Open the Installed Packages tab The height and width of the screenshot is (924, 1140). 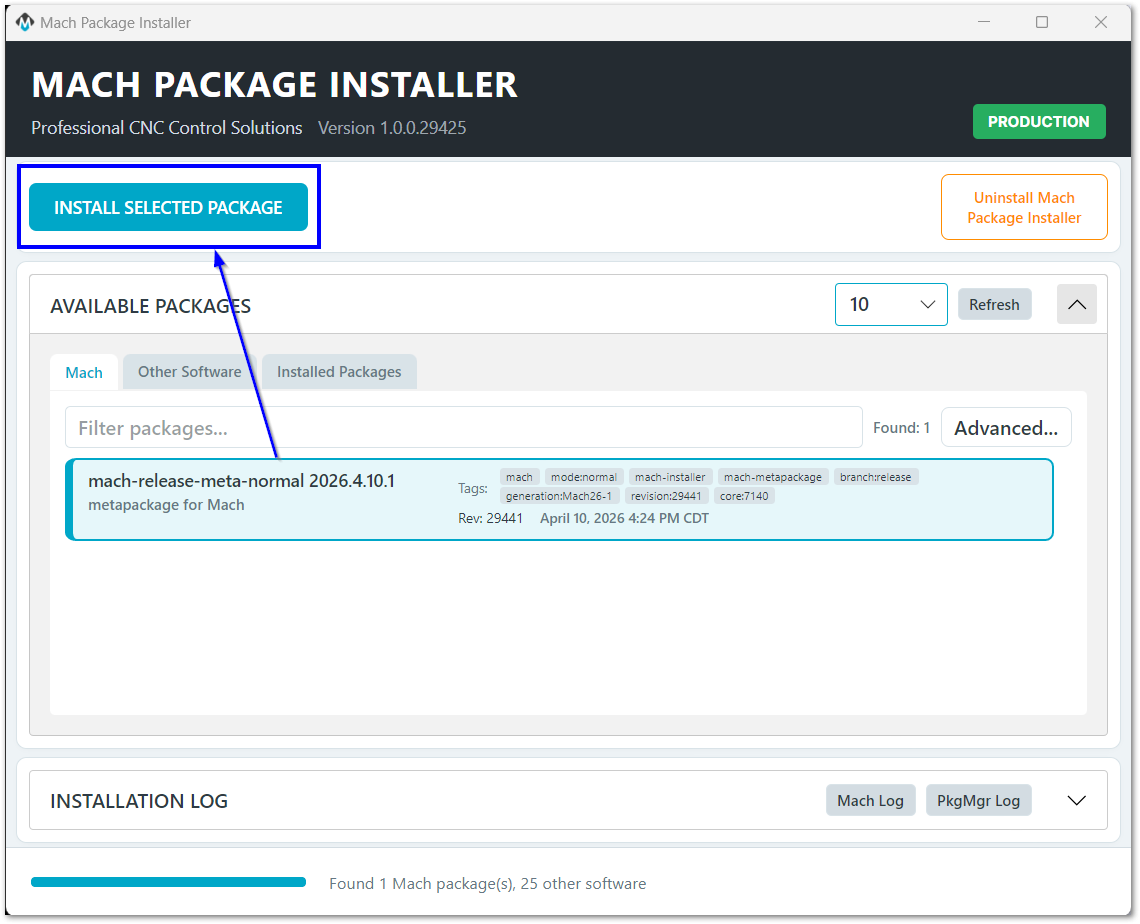click(339, 371)
